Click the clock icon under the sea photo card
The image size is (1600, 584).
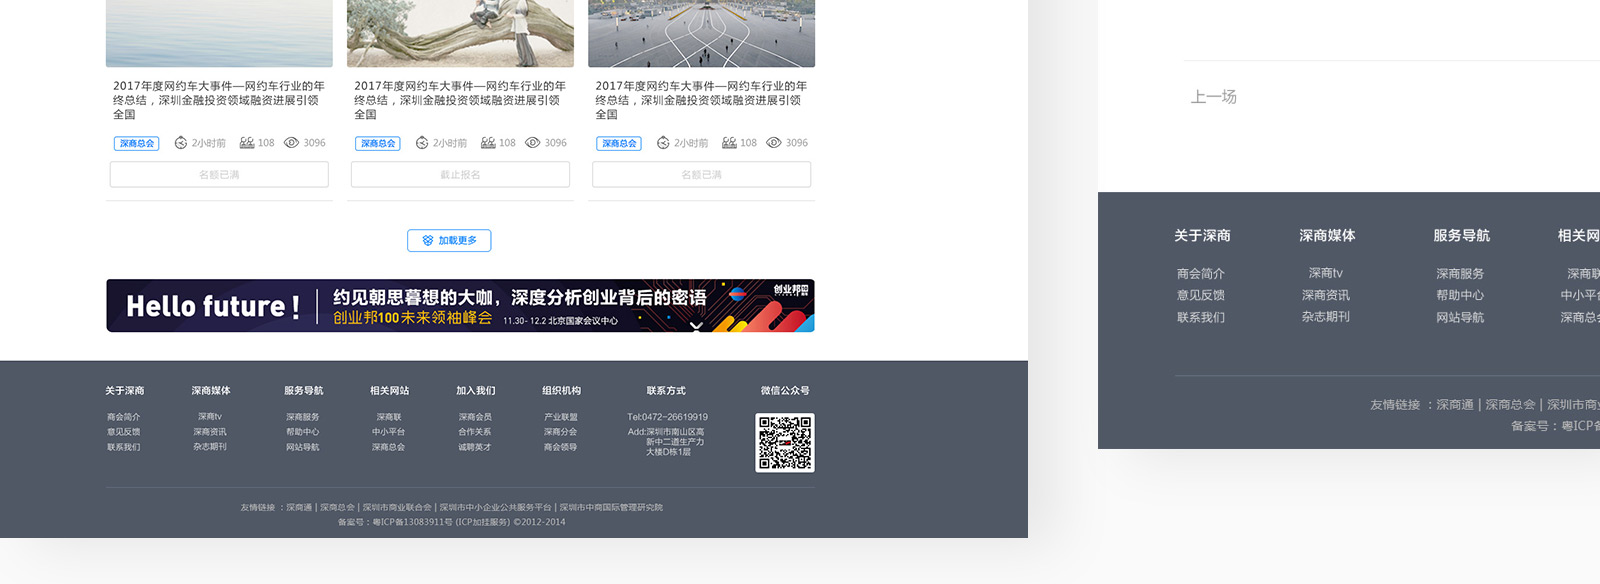coord(181,143)
